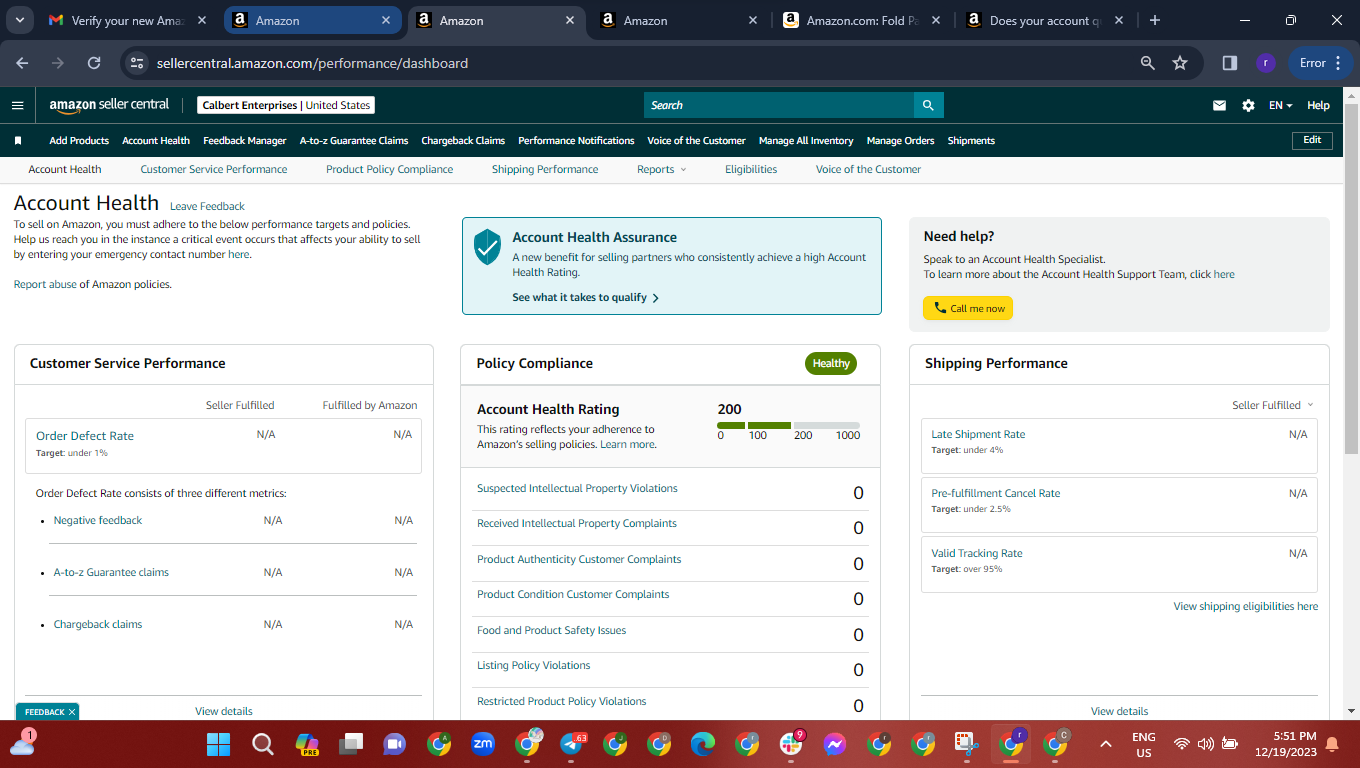Open the Report abuse link

coord(45,285)
